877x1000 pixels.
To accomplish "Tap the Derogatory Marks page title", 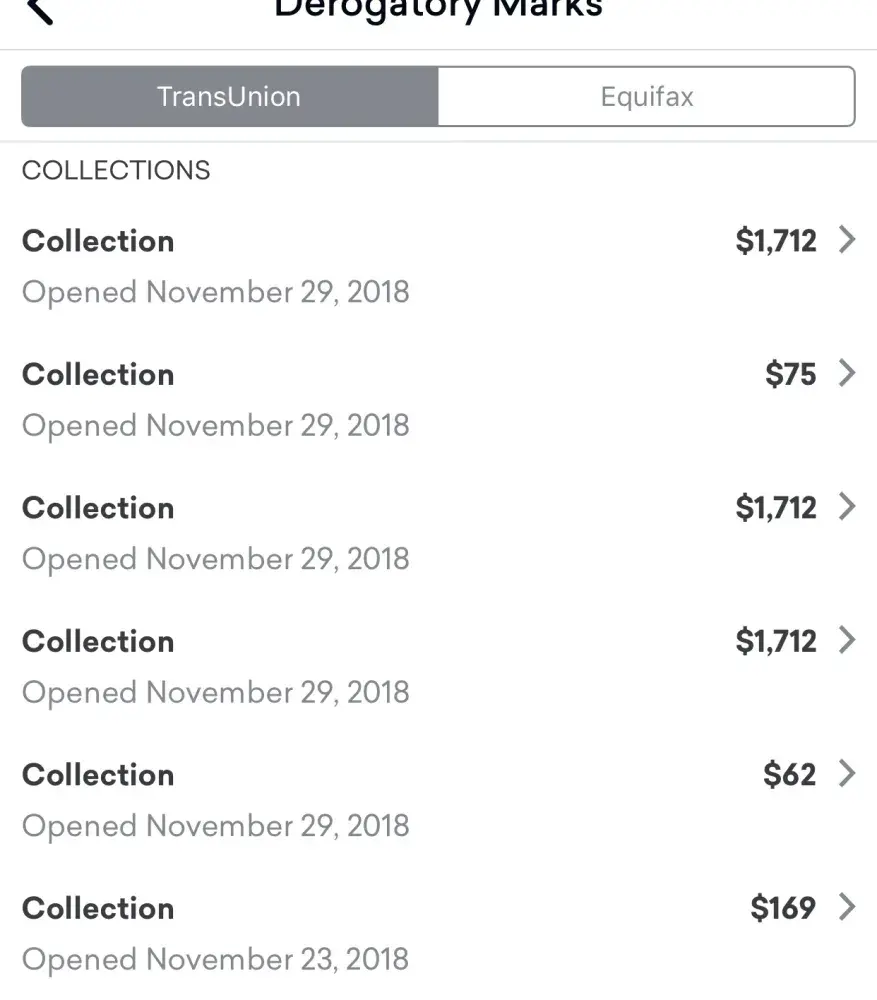I will click(438, 10).
